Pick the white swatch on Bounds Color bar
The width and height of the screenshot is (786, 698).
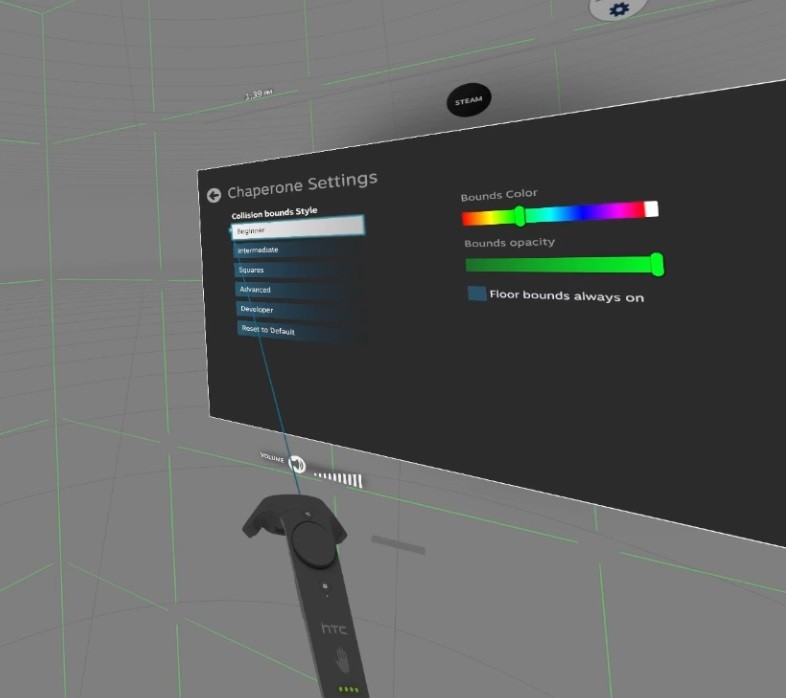click(x=651, y=209)
